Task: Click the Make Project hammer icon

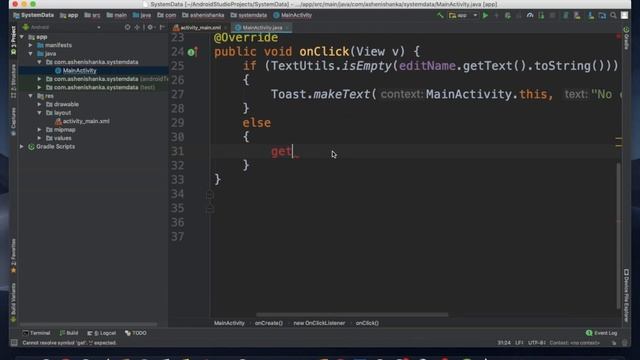Action: (x=440, y=16)
